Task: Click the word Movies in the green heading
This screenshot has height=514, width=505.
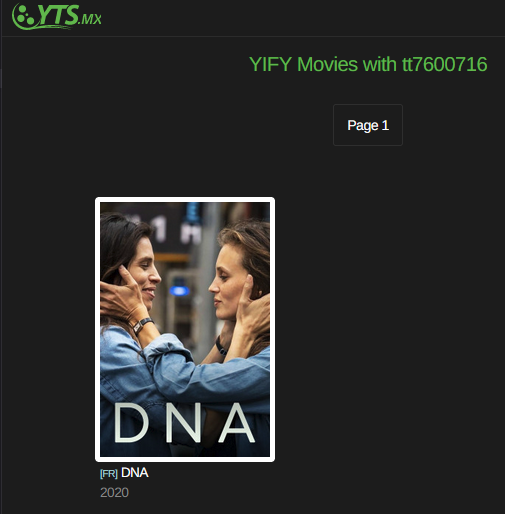Action: (x=327, y=64)
